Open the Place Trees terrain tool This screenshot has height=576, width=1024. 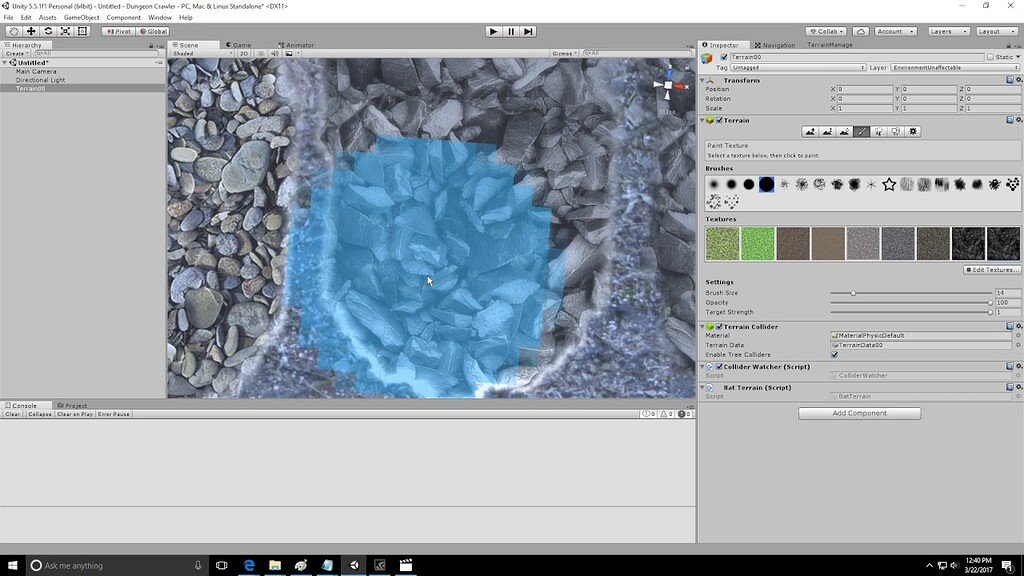[x=878, y=131]
